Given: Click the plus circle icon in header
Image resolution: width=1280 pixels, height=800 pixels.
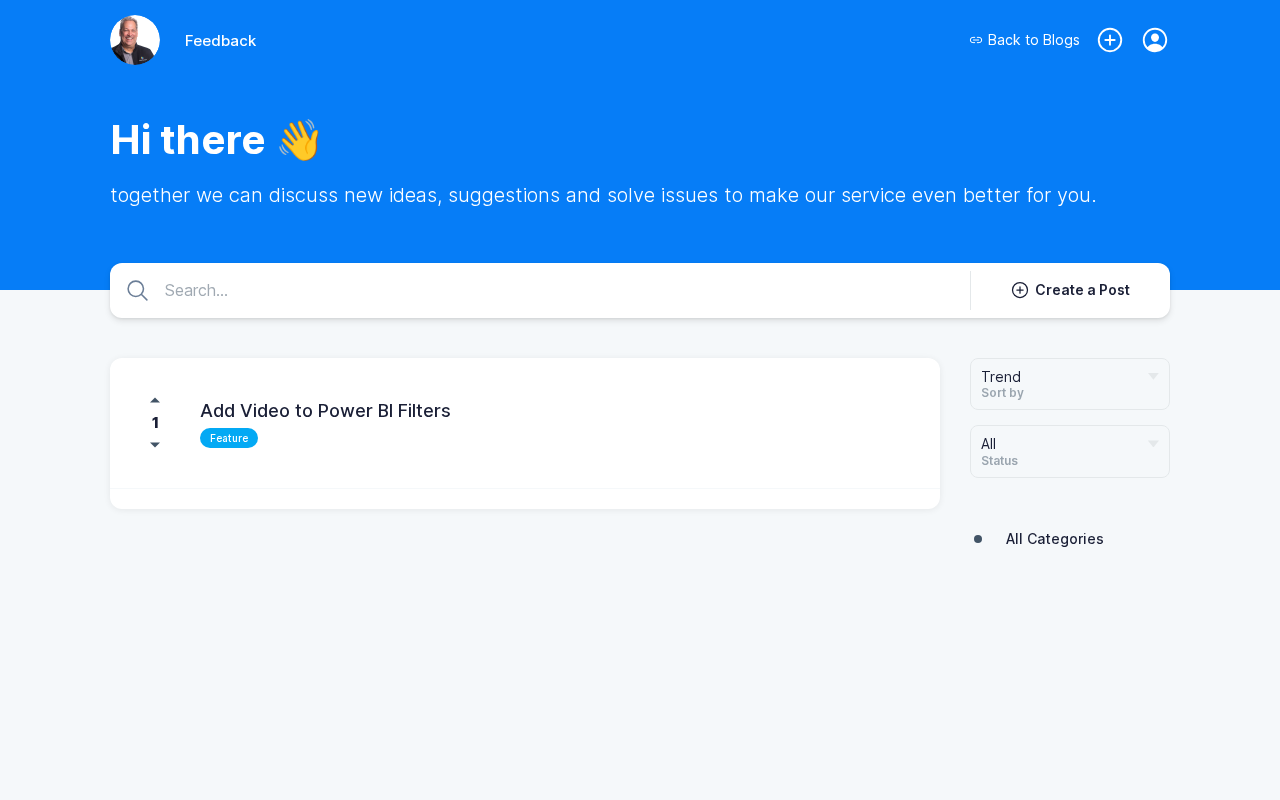Looking at the screenshot, I should (1110, 40).
